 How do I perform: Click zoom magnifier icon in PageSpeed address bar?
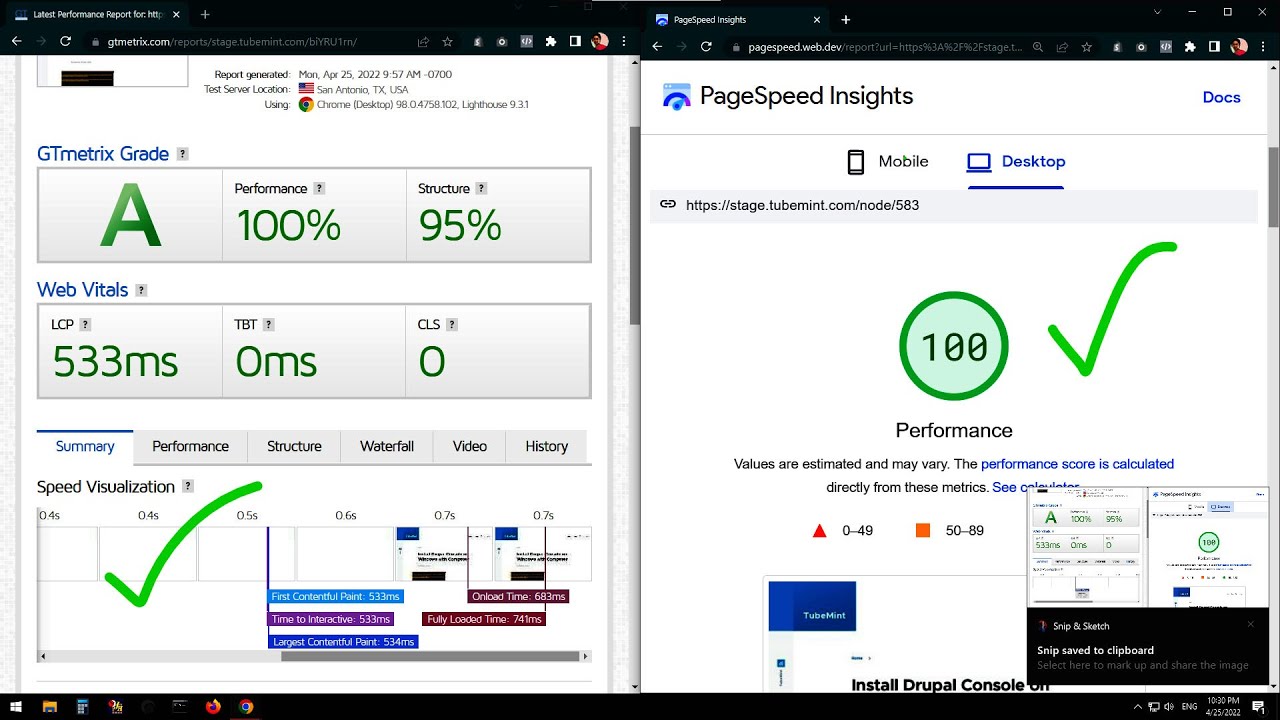point(1039,47)
